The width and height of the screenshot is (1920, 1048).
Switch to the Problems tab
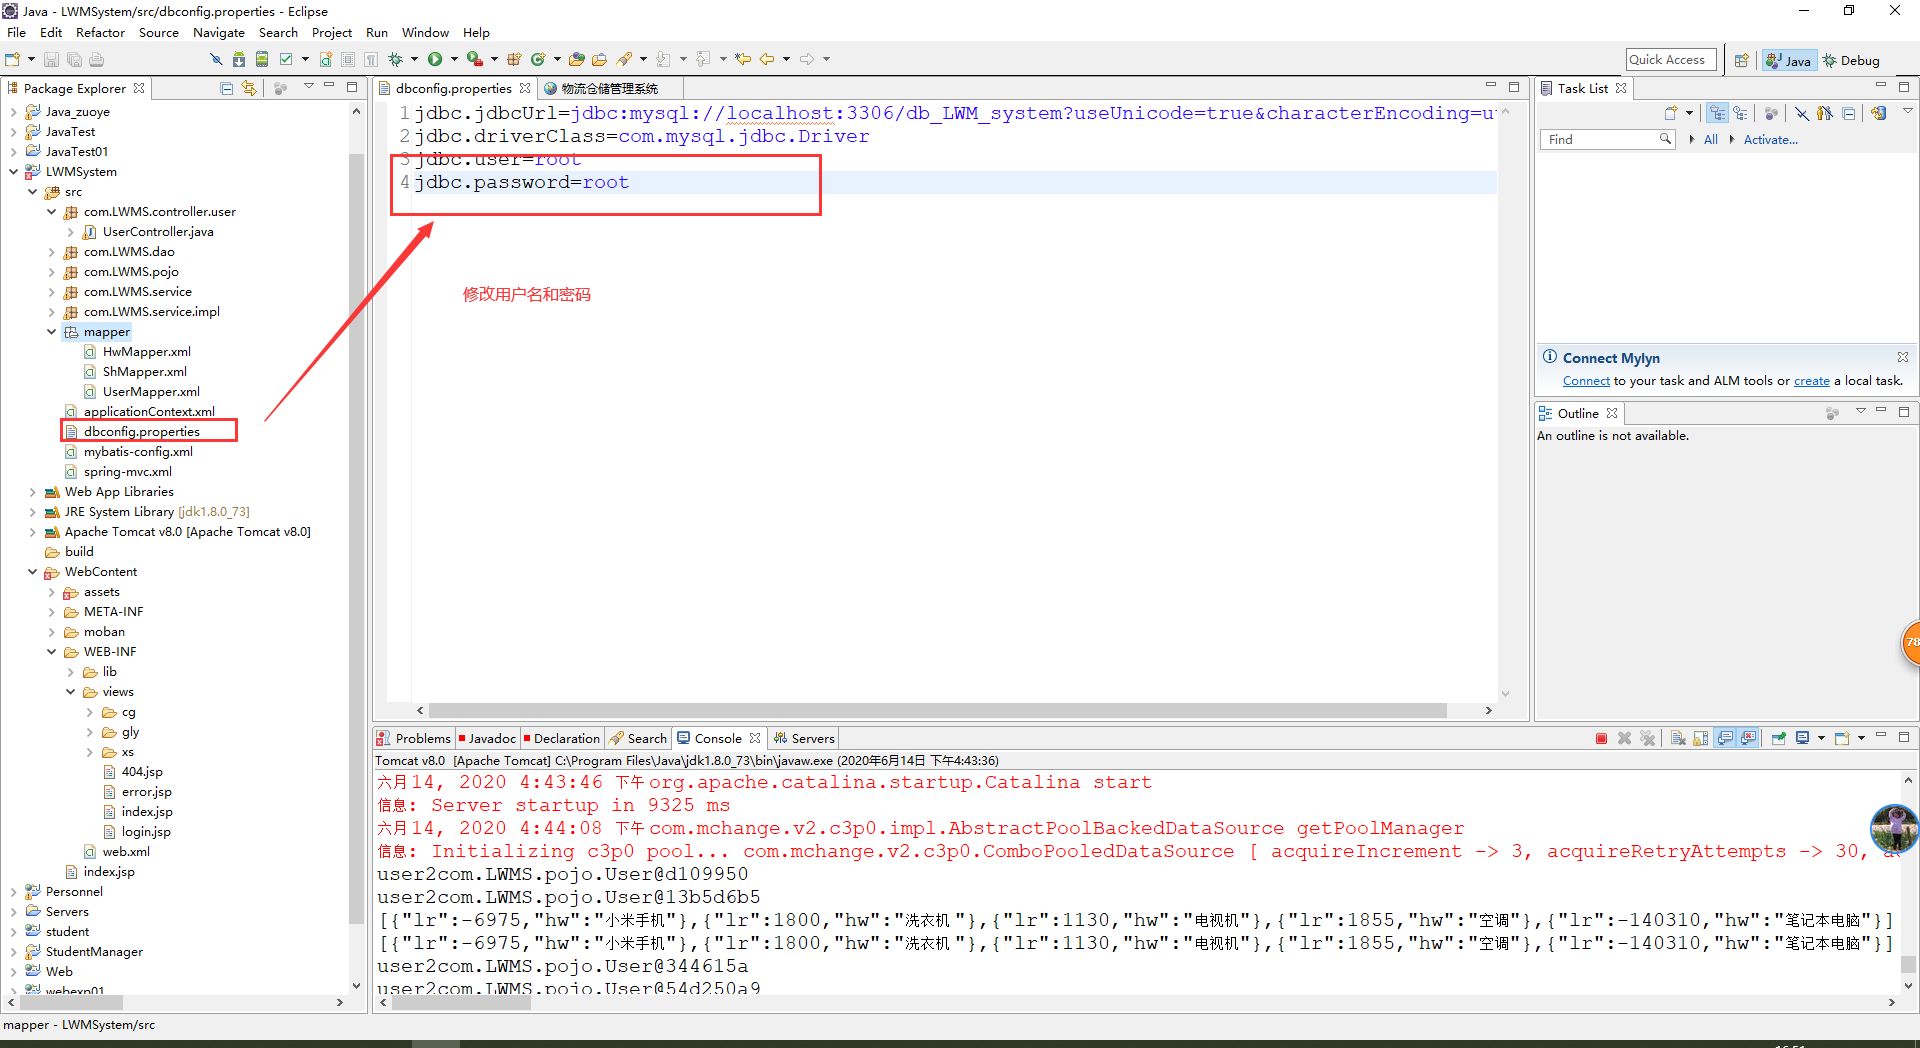413,738
